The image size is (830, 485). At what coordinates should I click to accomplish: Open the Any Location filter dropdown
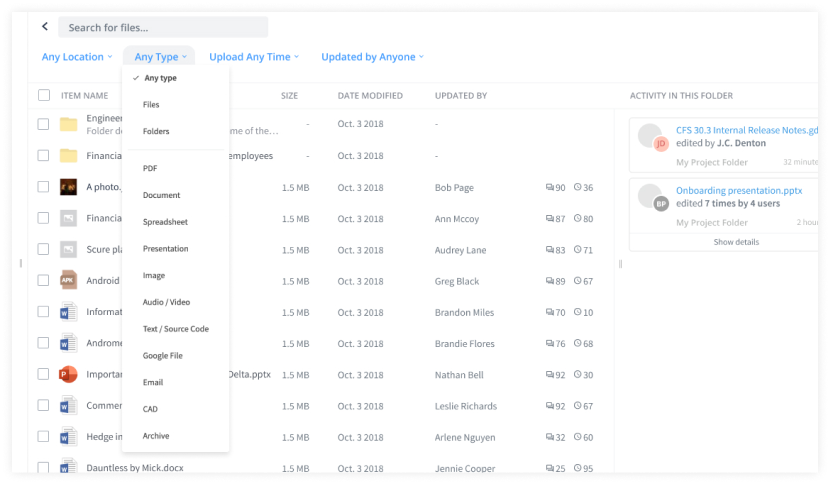pos(76,57)
